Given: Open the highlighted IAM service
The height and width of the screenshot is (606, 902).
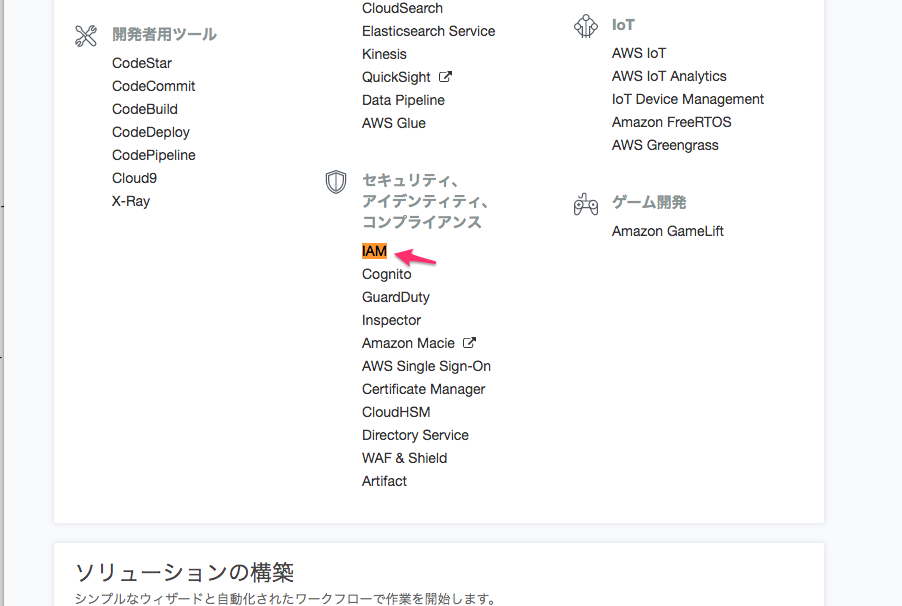Looking at the screenshot, I should [x=374, y=251].
